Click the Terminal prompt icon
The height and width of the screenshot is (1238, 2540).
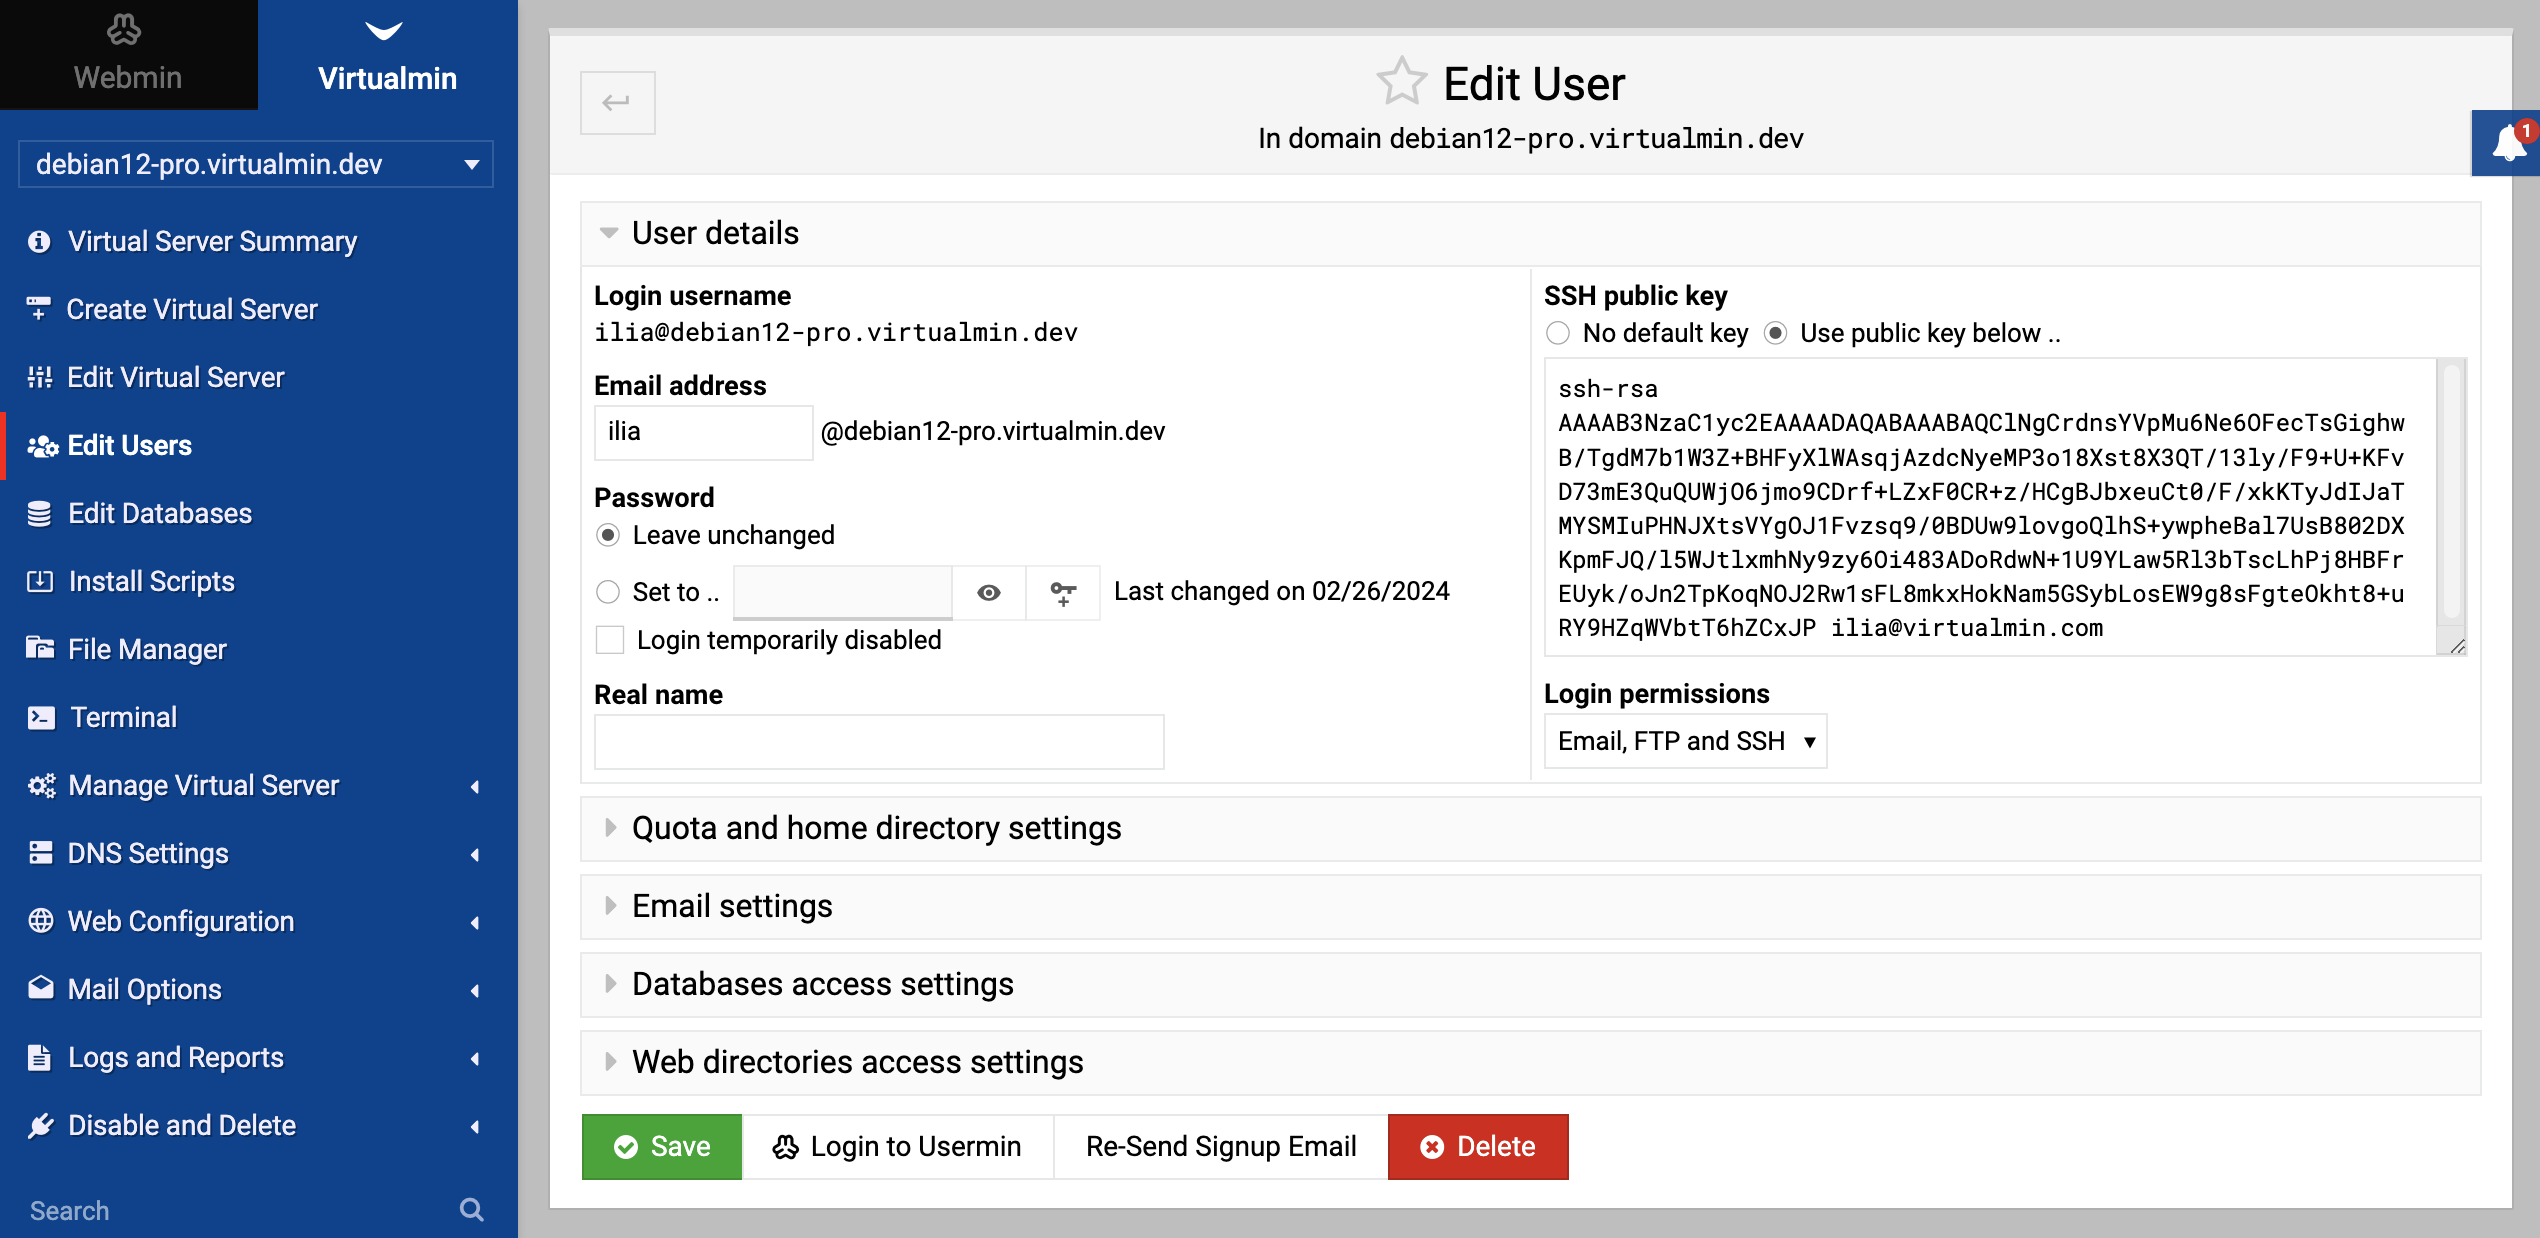pos(41,717)
